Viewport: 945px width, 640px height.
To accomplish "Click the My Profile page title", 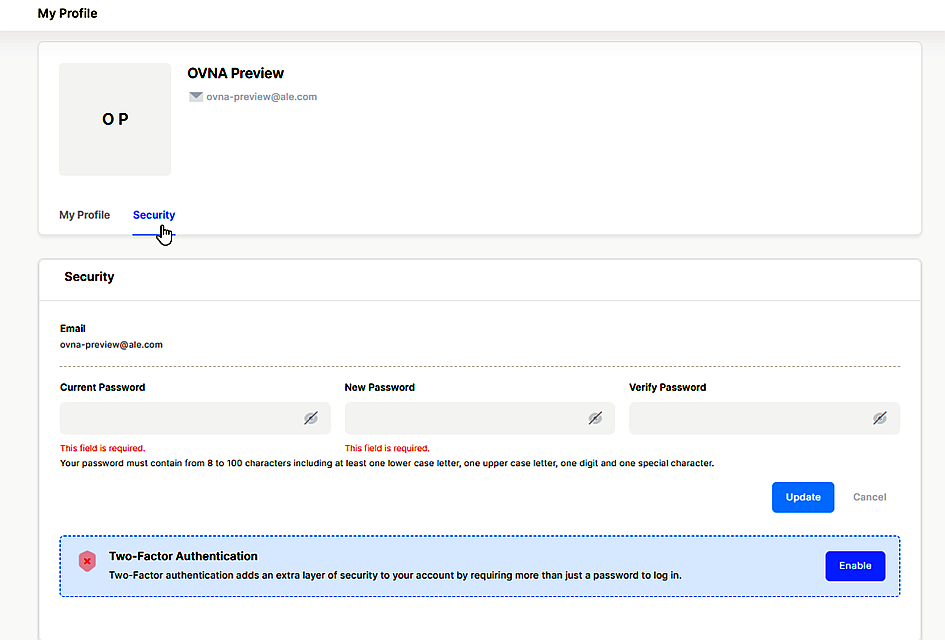I will point(67,14).
